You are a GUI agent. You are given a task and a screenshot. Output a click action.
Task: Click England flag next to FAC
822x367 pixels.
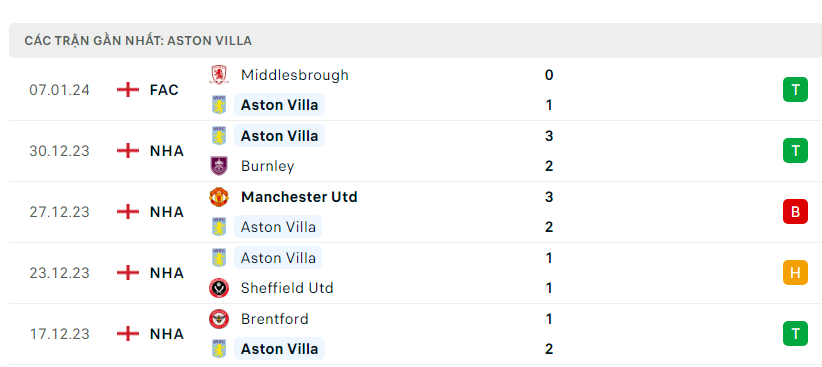128,90
